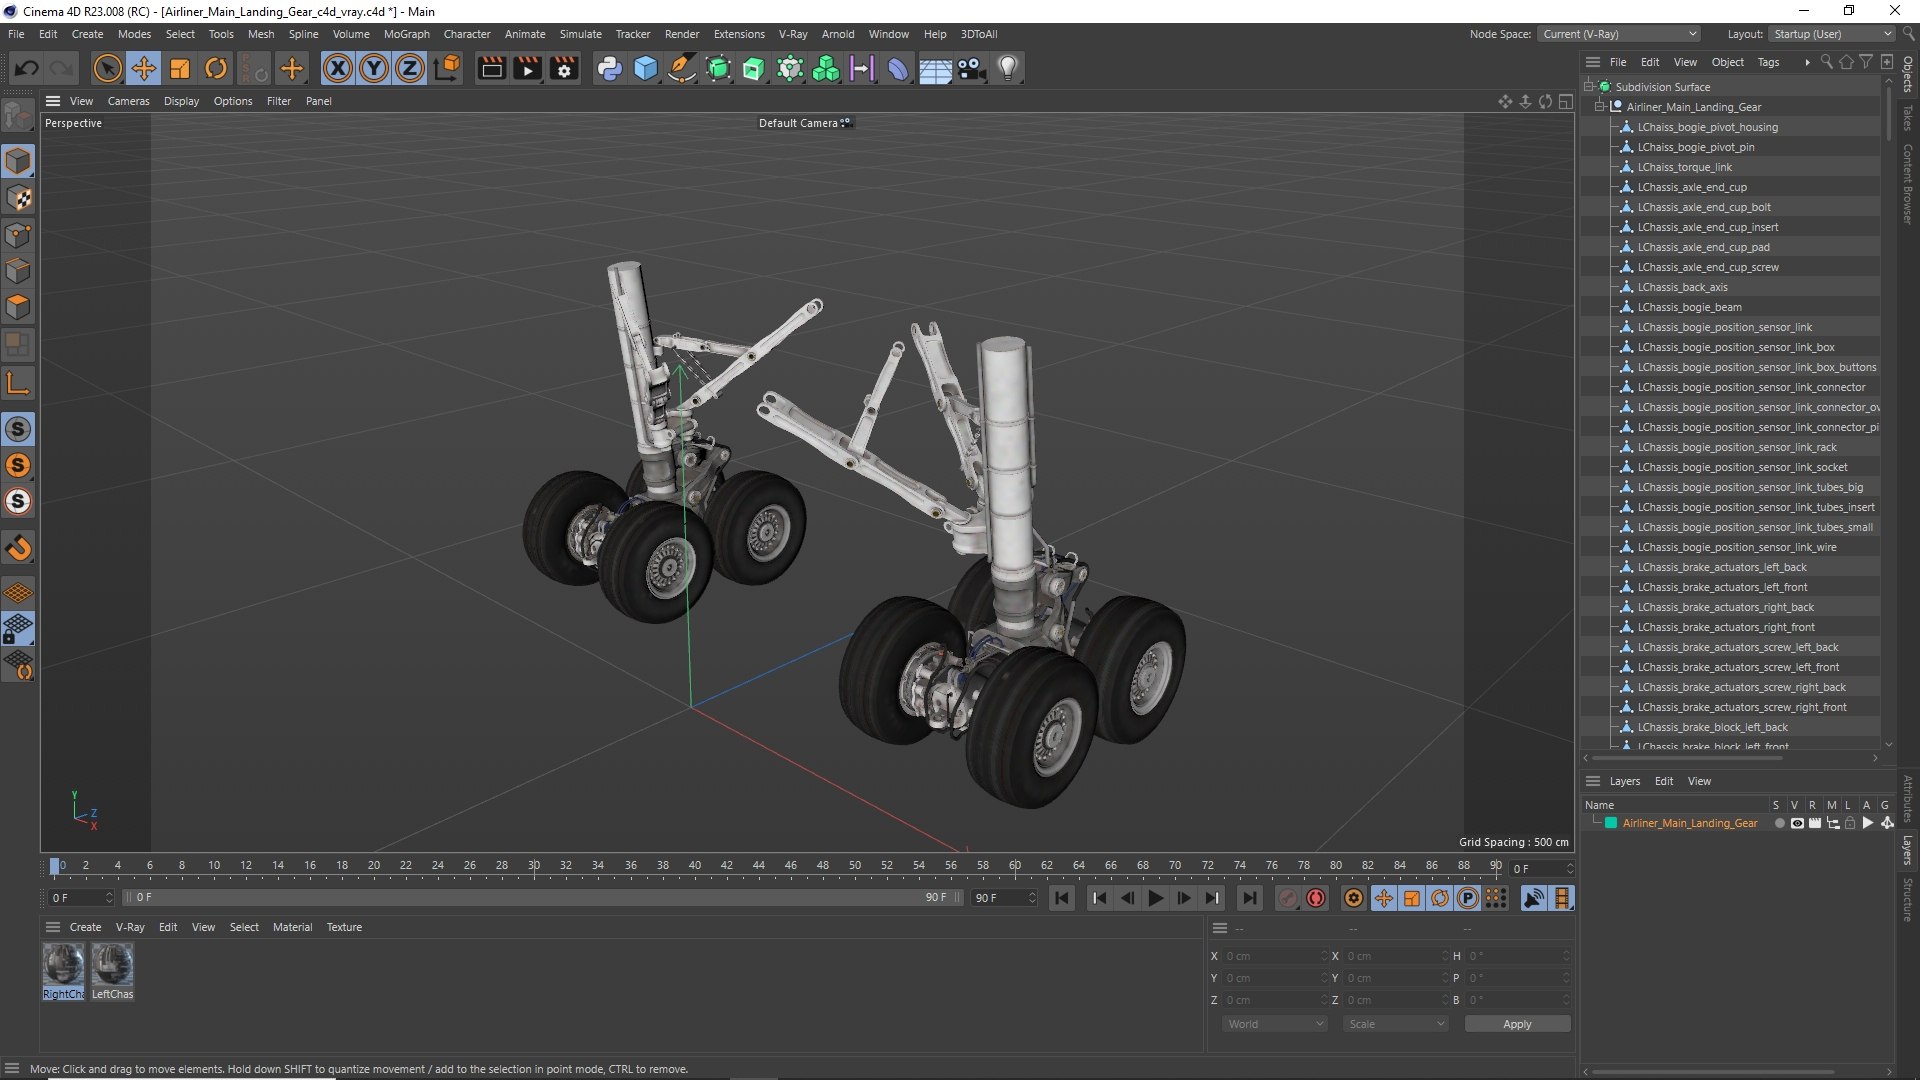Toggle the viewport maximize icon
Viewport: 1920px width, 1080px height.
click(x=1566, y=101)
